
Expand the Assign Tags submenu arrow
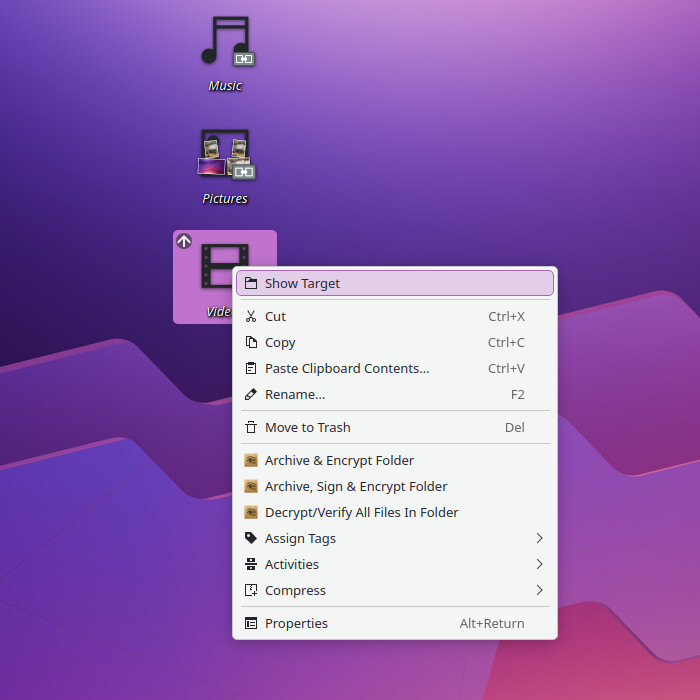[x=539, y=538]
